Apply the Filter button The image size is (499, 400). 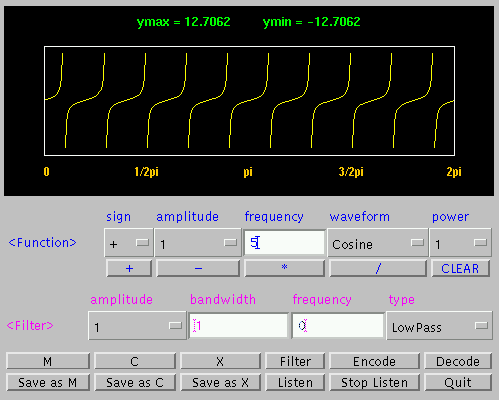pos(295,361)
